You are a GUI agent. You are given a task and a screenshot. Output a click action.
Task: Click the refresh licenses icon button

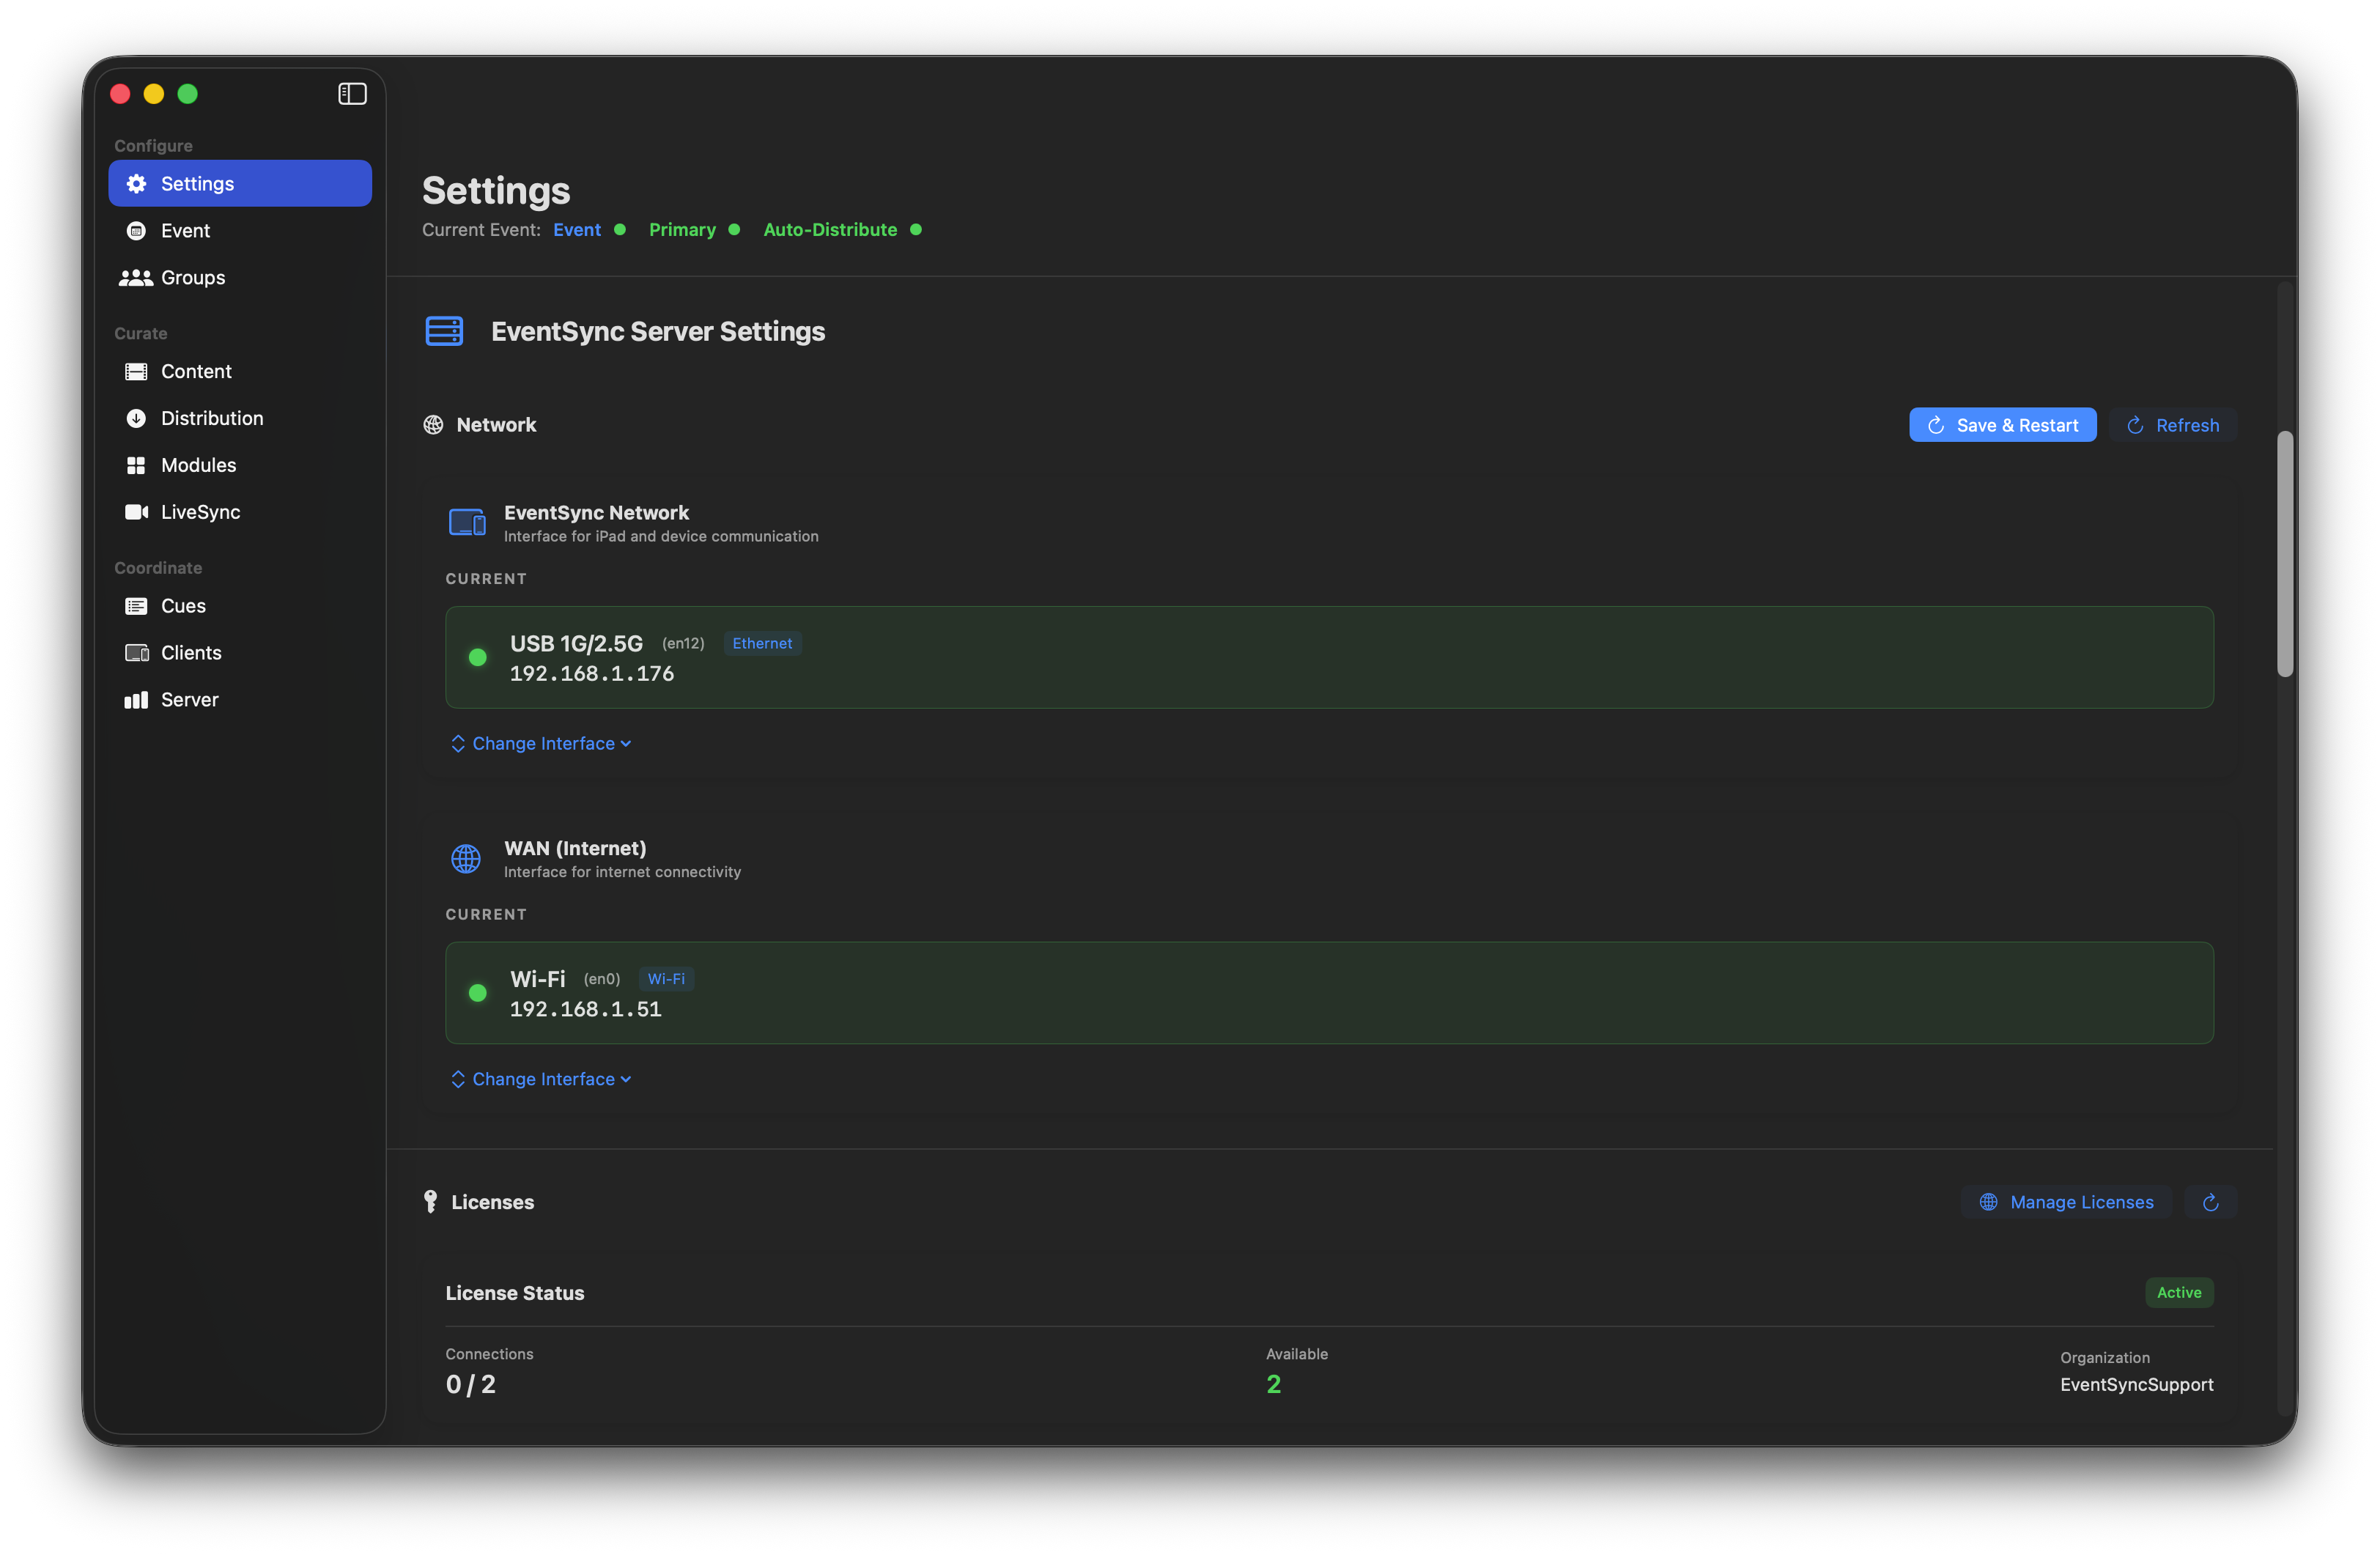tap(2210, 1202)
